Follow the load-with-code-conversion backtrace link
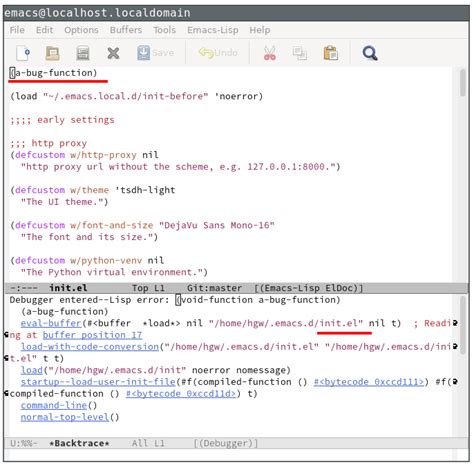Image resolution: width=474 pixels, height=467 pixels. (x=90, y=347)
